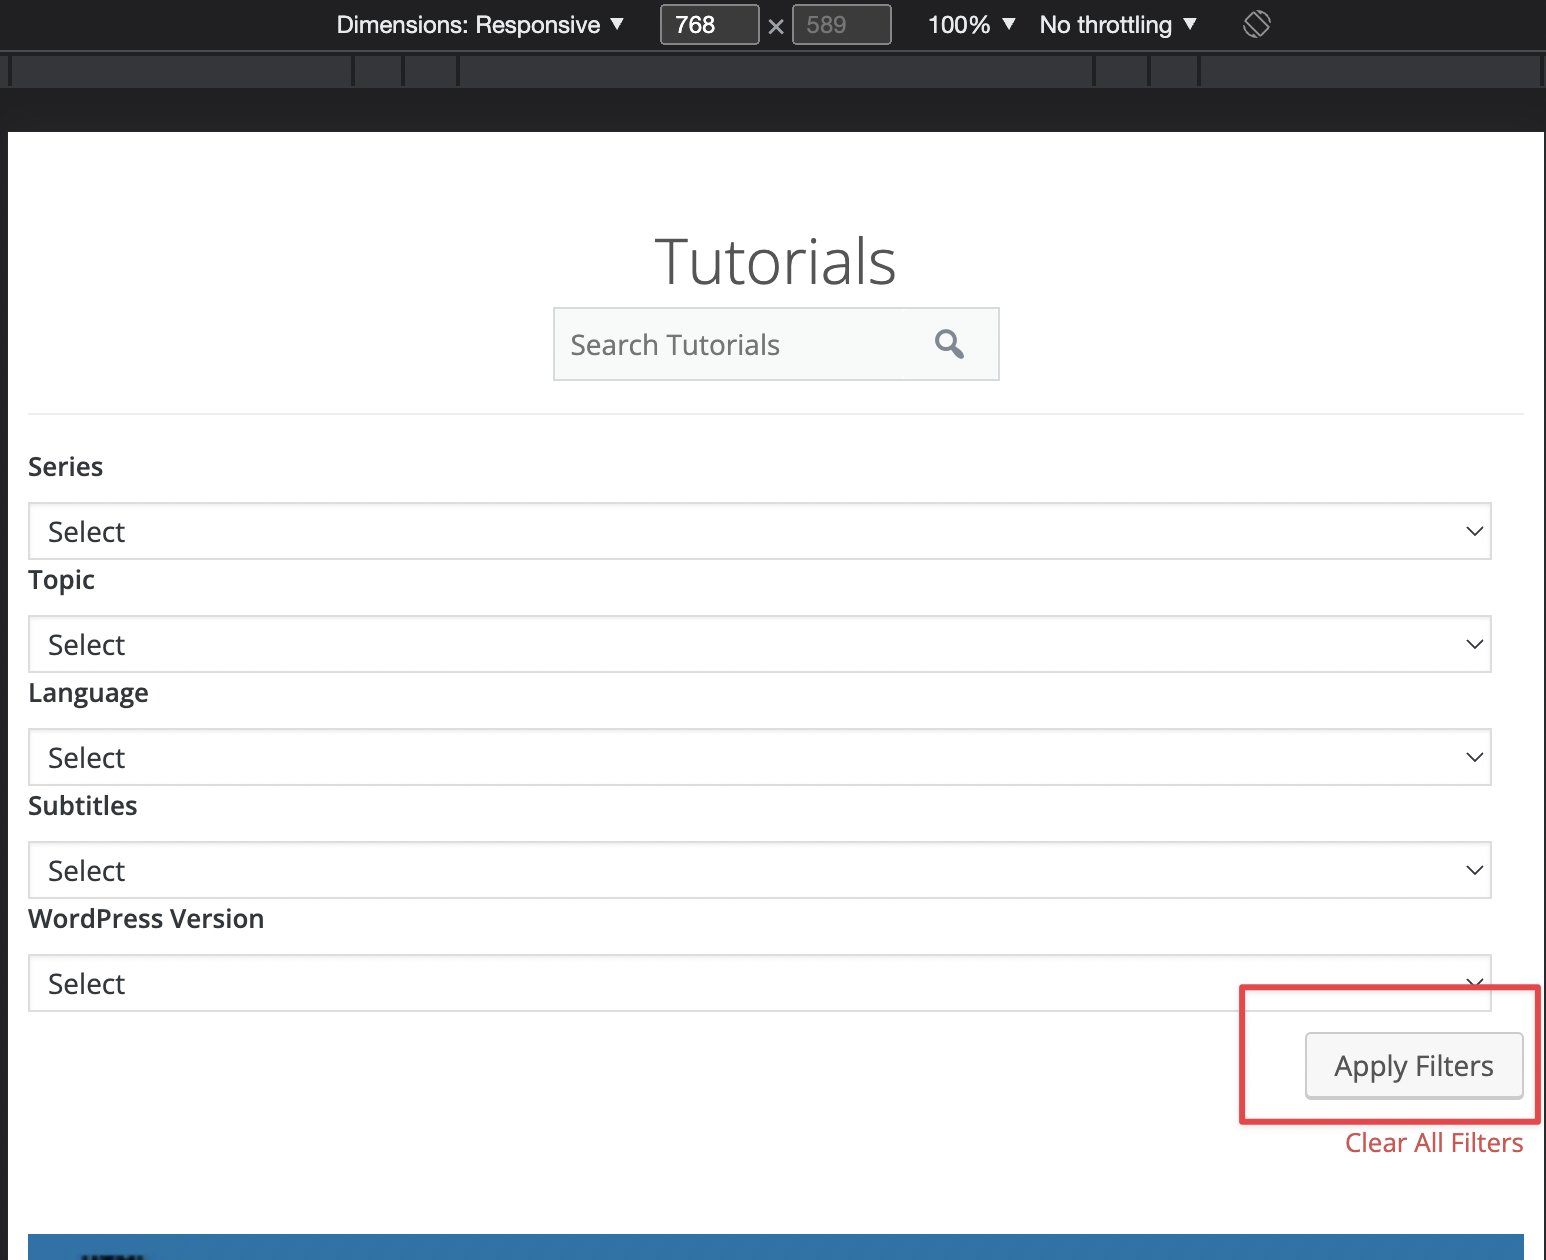Viewport: 1546px width, 1260px height.
Task: Open the WordPress Version select dropdown
Action: pos(760,983)
